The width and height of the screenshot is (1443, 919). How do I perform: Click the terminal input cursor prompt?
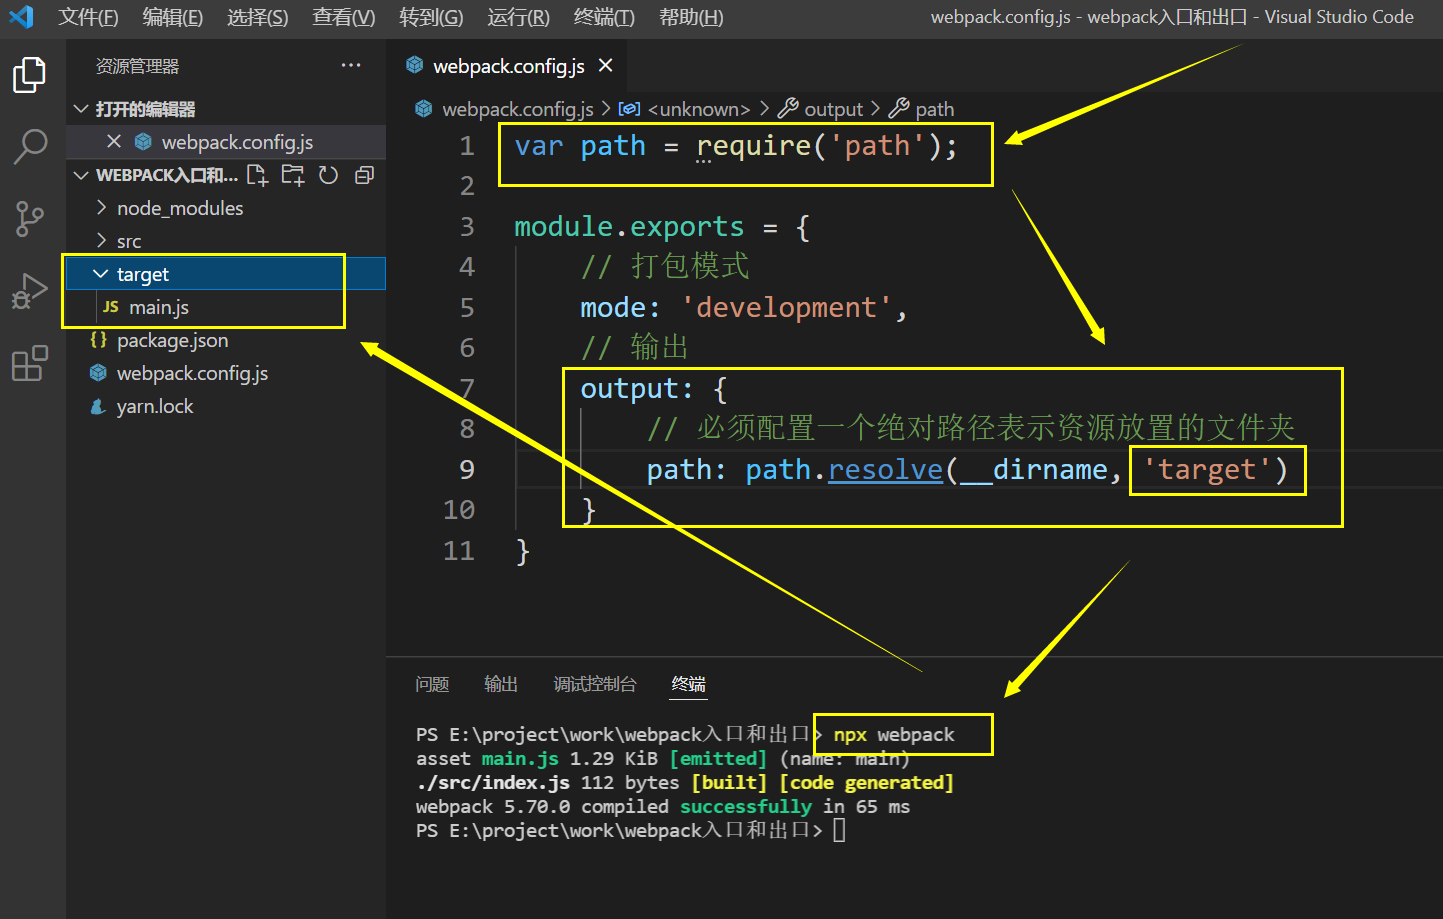[839, 830]
